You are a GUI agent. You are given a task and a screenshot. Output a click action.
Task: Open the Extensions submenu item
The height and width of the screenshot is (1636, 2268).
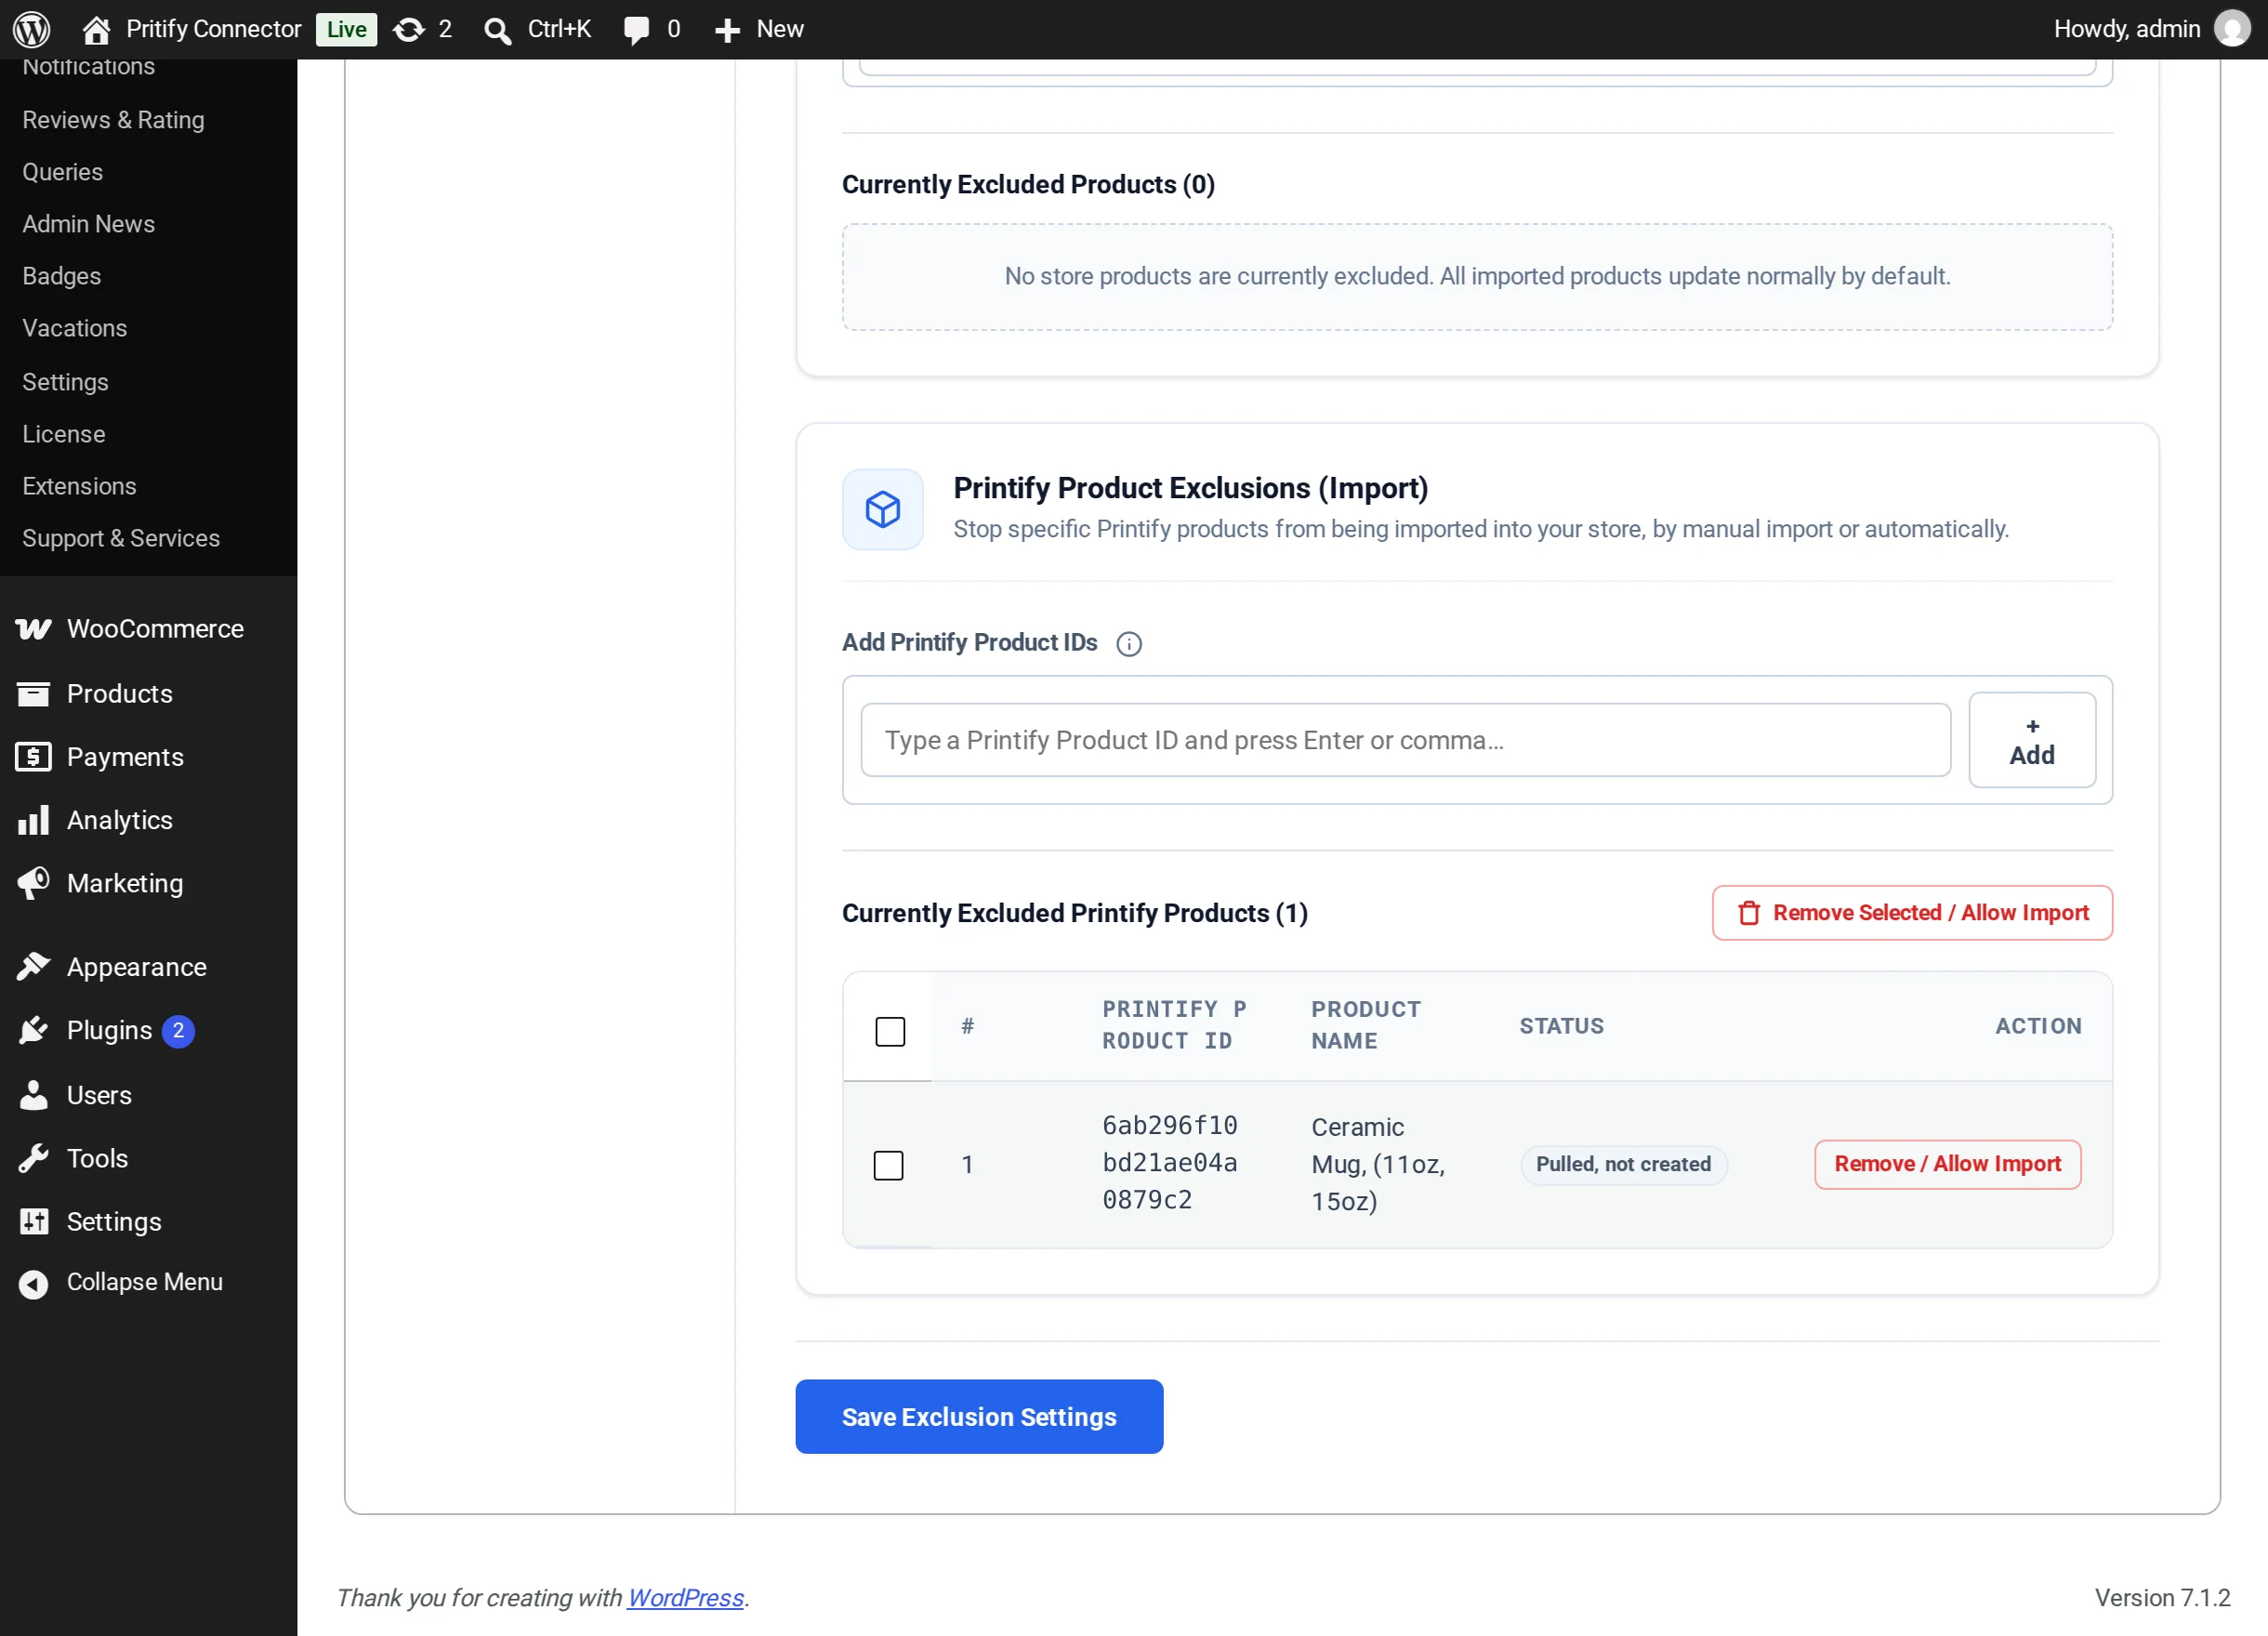point(79,486)
